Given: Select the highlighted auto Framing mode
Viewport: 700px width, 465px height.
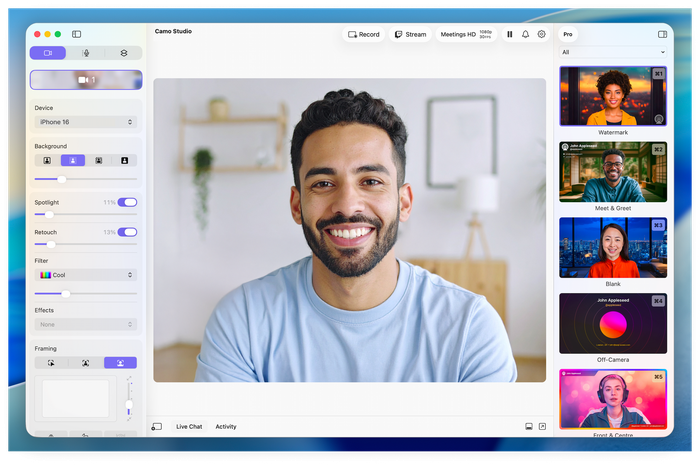Looking at the screenshot, I should click(121, 363).
